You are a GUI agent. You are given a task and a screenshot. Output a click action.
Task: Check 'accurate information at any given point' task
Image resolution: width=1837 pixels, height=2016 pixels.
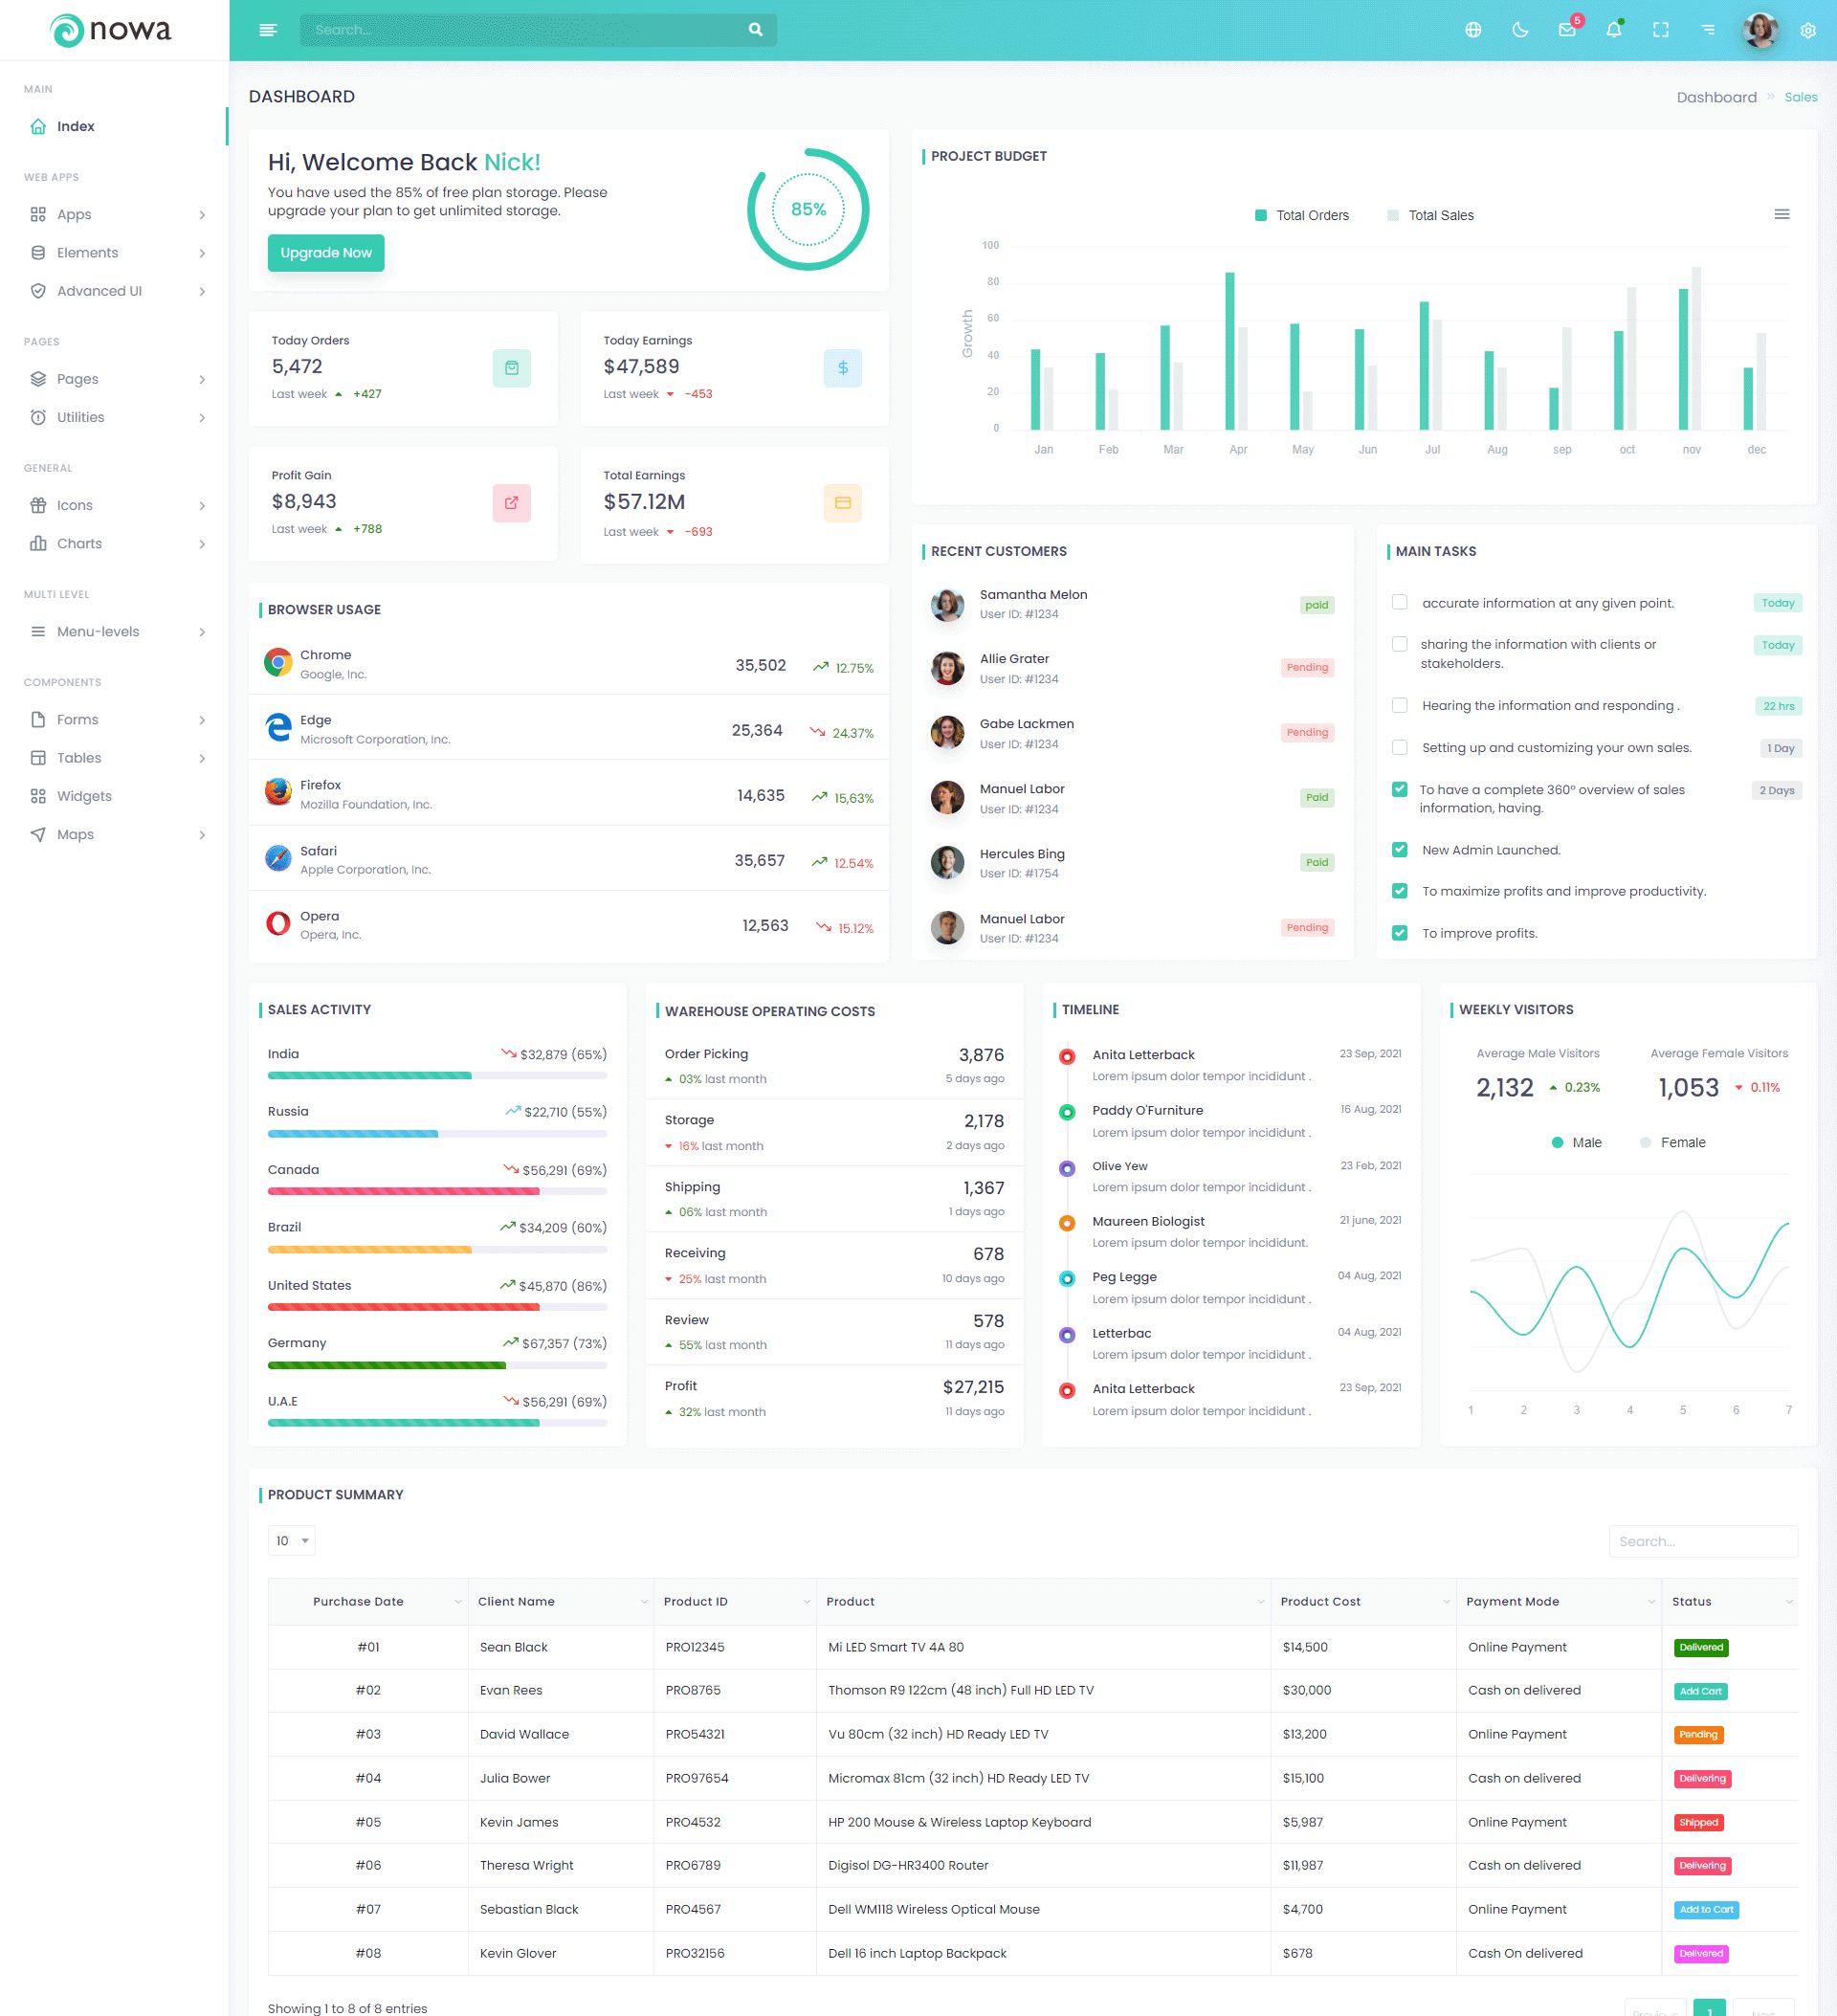(1400, 602)
